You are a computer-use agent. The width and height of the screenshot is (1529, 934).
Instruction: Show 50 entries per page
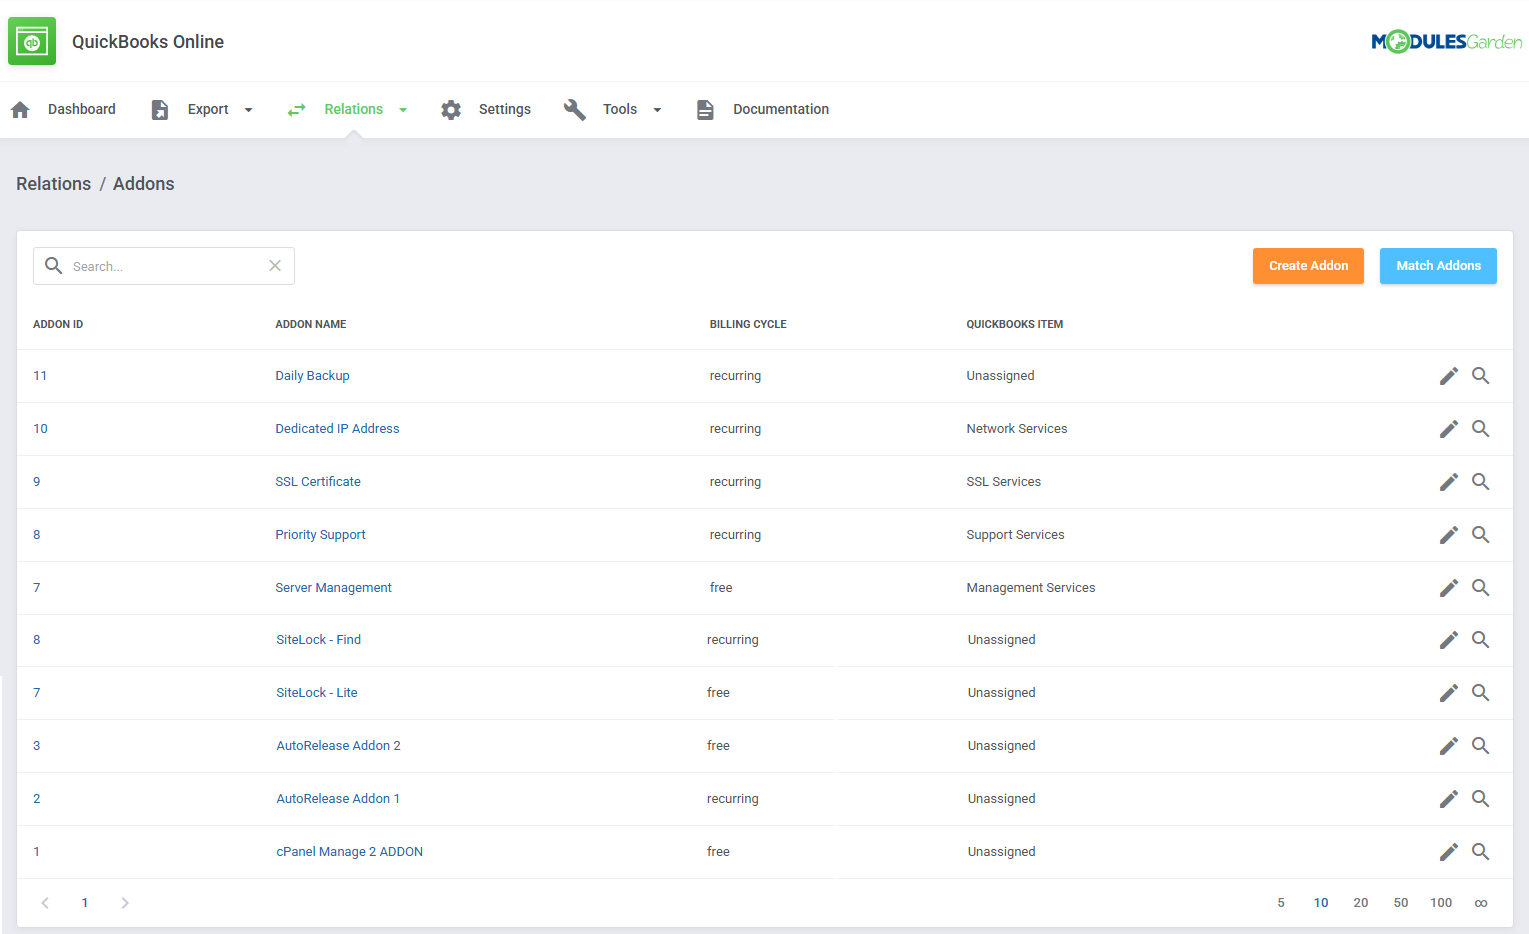pyautogui.click(x=1401, y=903)
